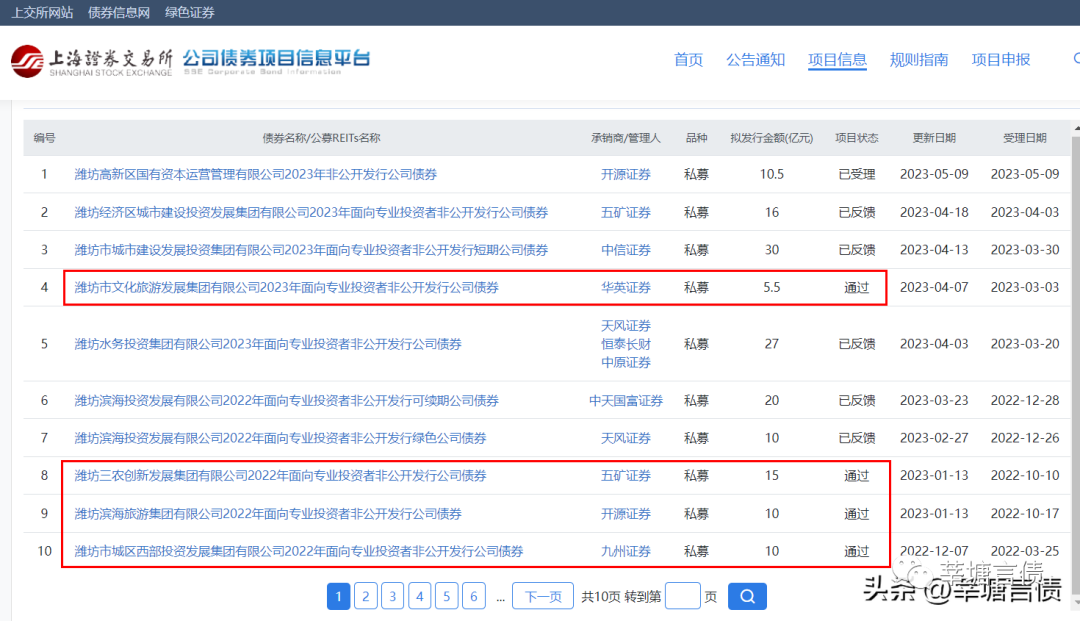1080x621 pixels.
Task: Open the 公告通知 navigation tab
Action: click(755, 60)
